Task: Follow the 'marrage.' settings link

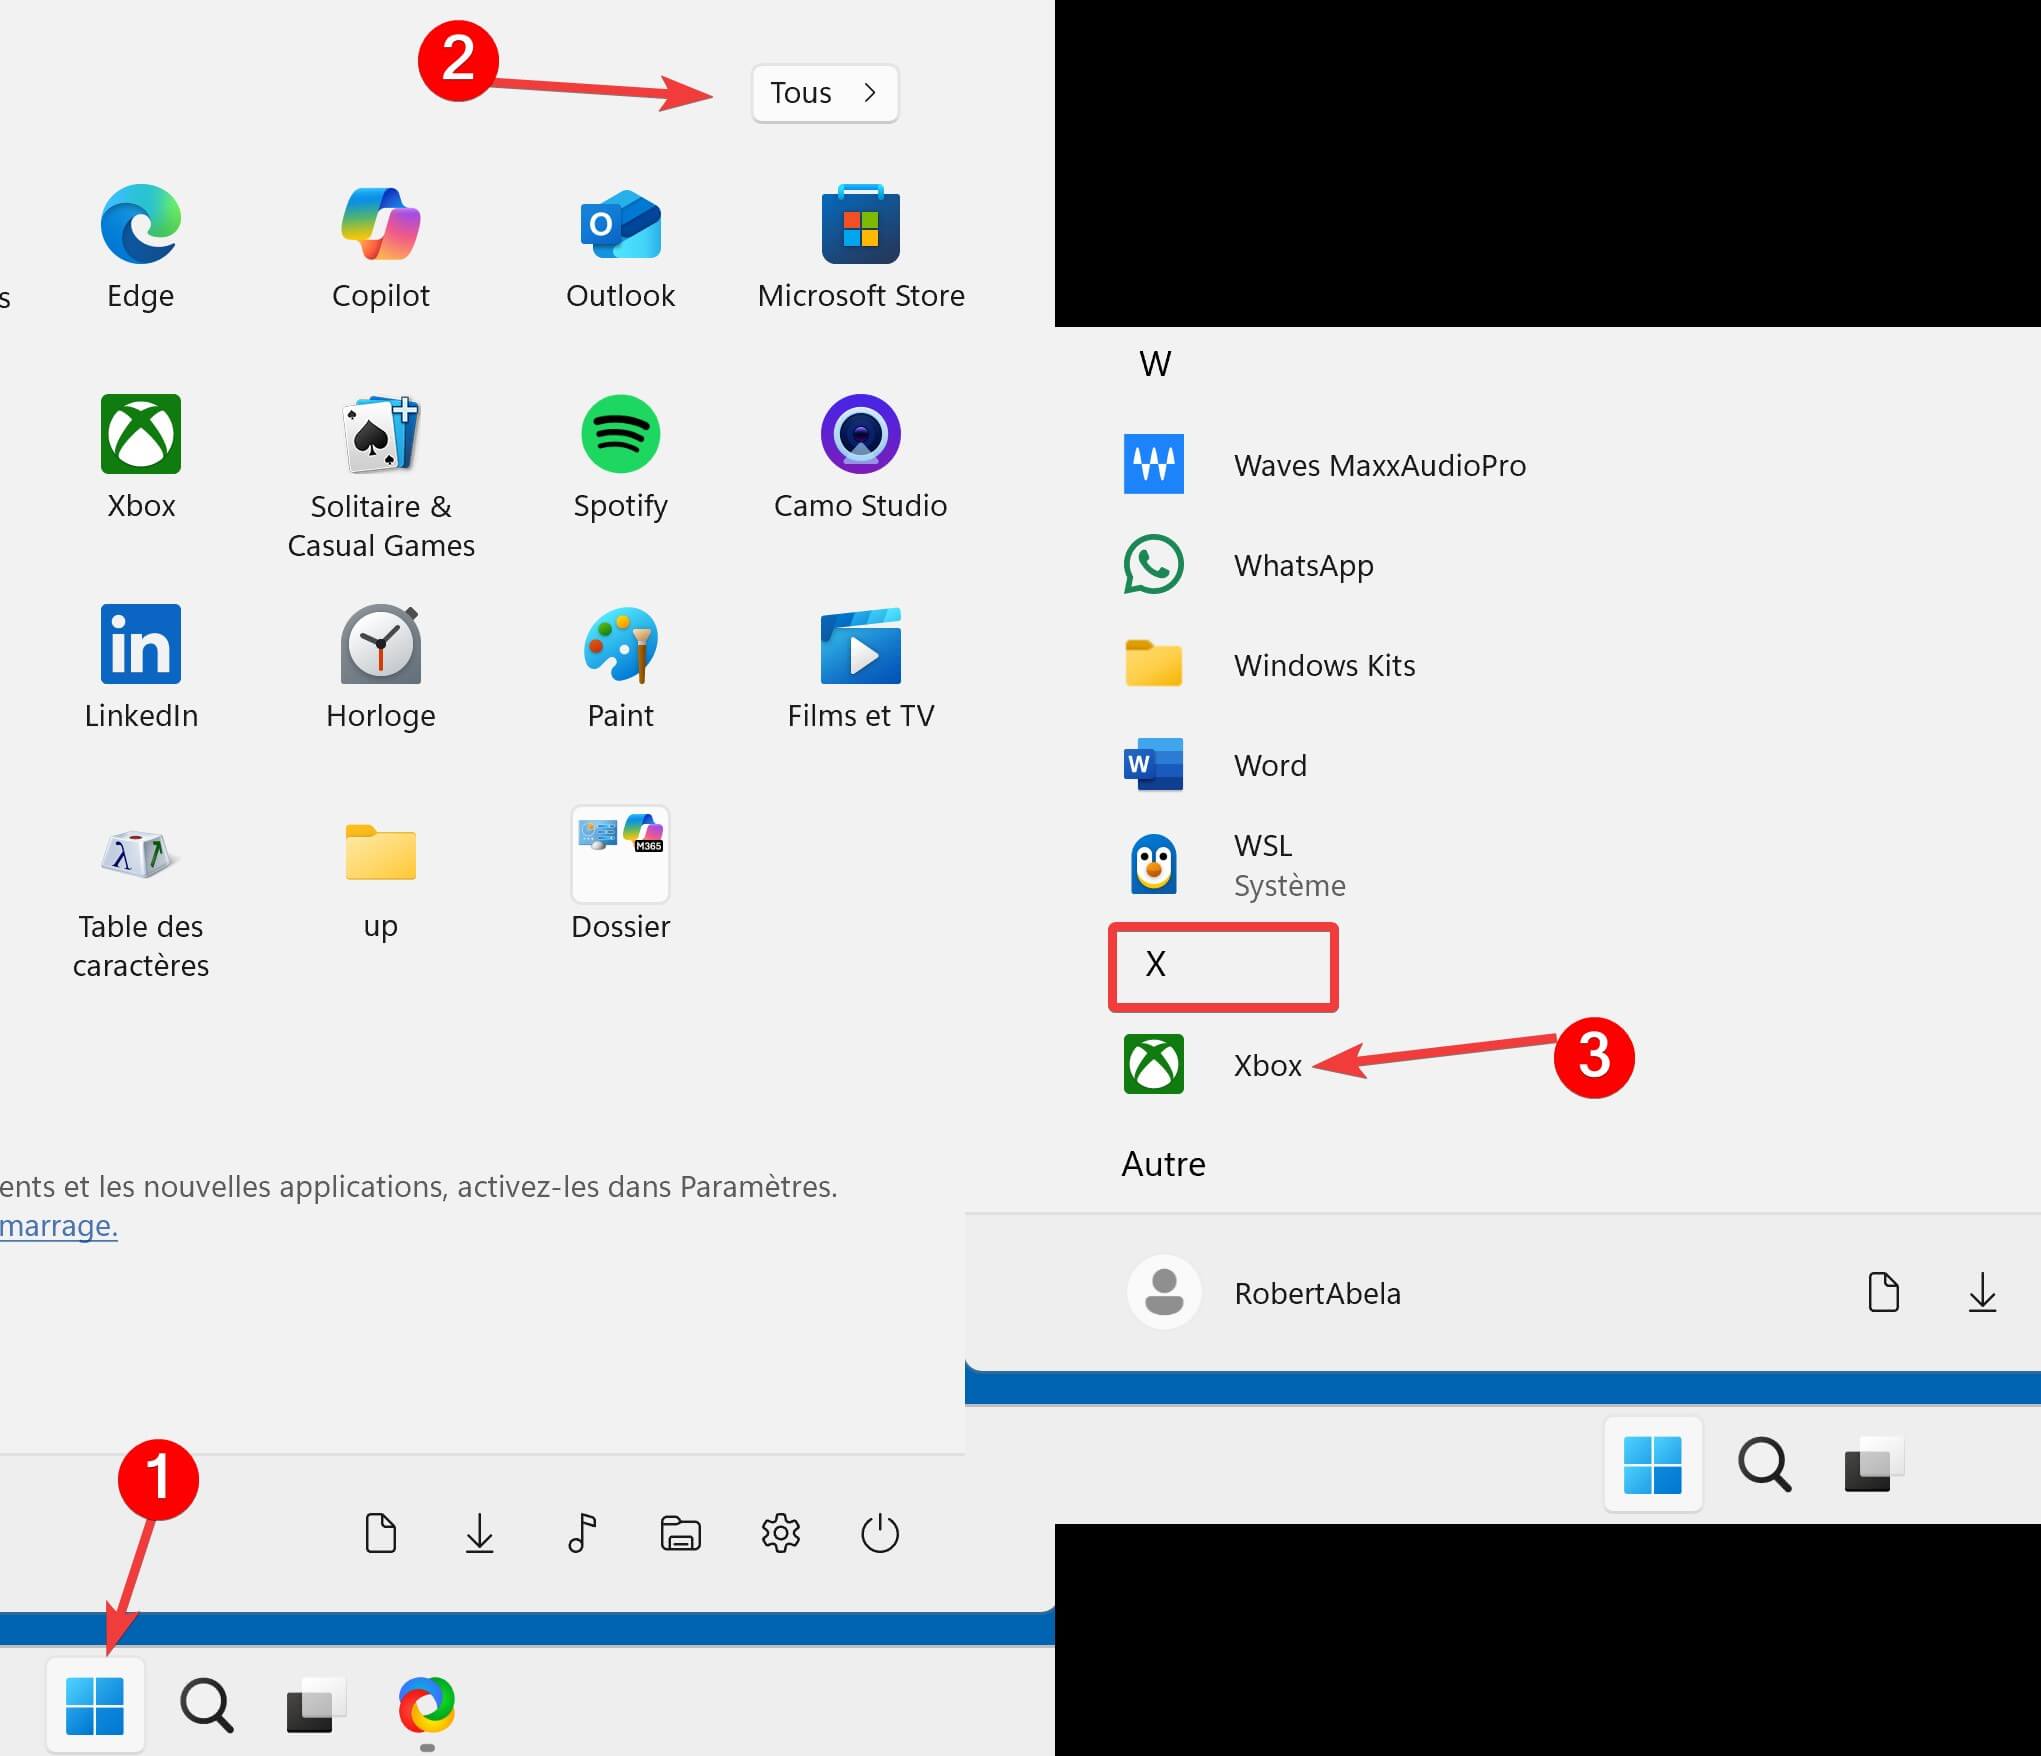Action: [x=59, y=1226]
